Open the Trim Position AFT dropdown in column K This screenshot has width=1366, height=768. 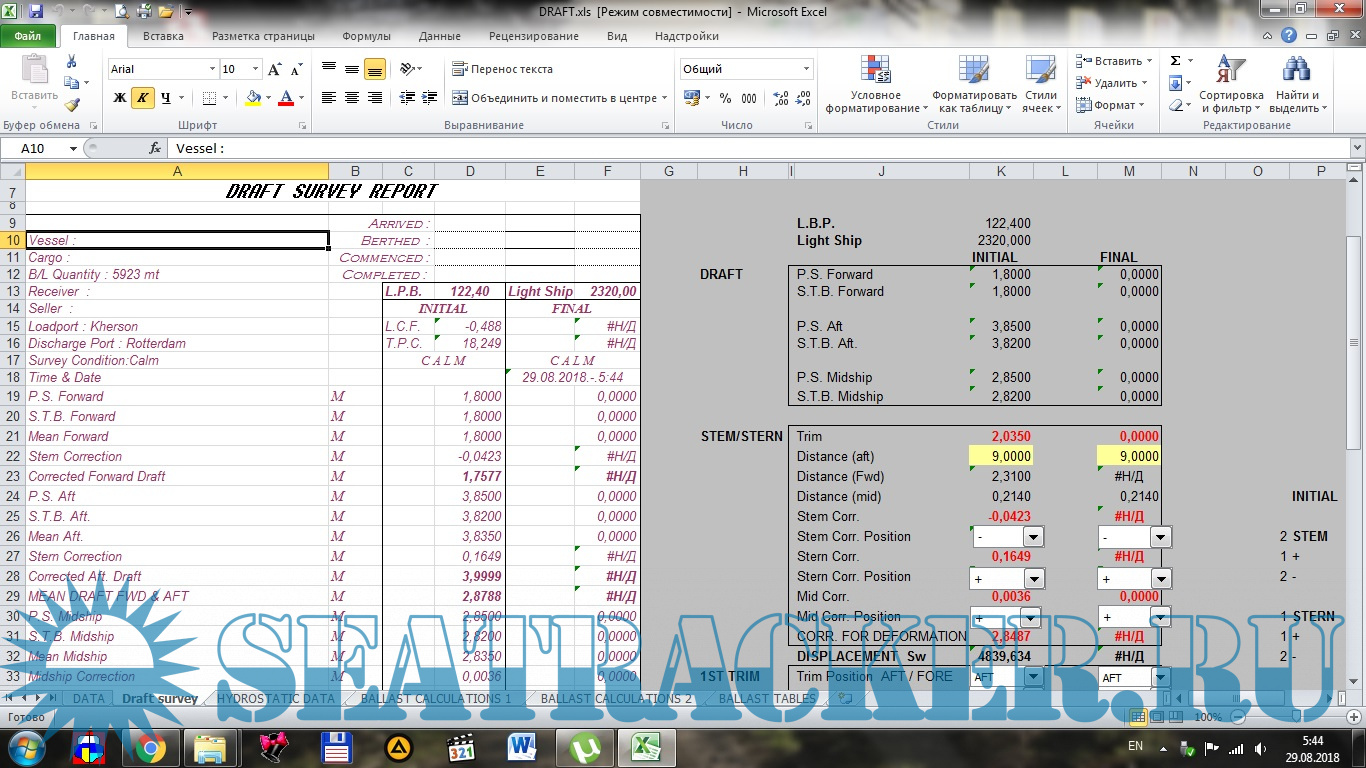coord(1033,677)
